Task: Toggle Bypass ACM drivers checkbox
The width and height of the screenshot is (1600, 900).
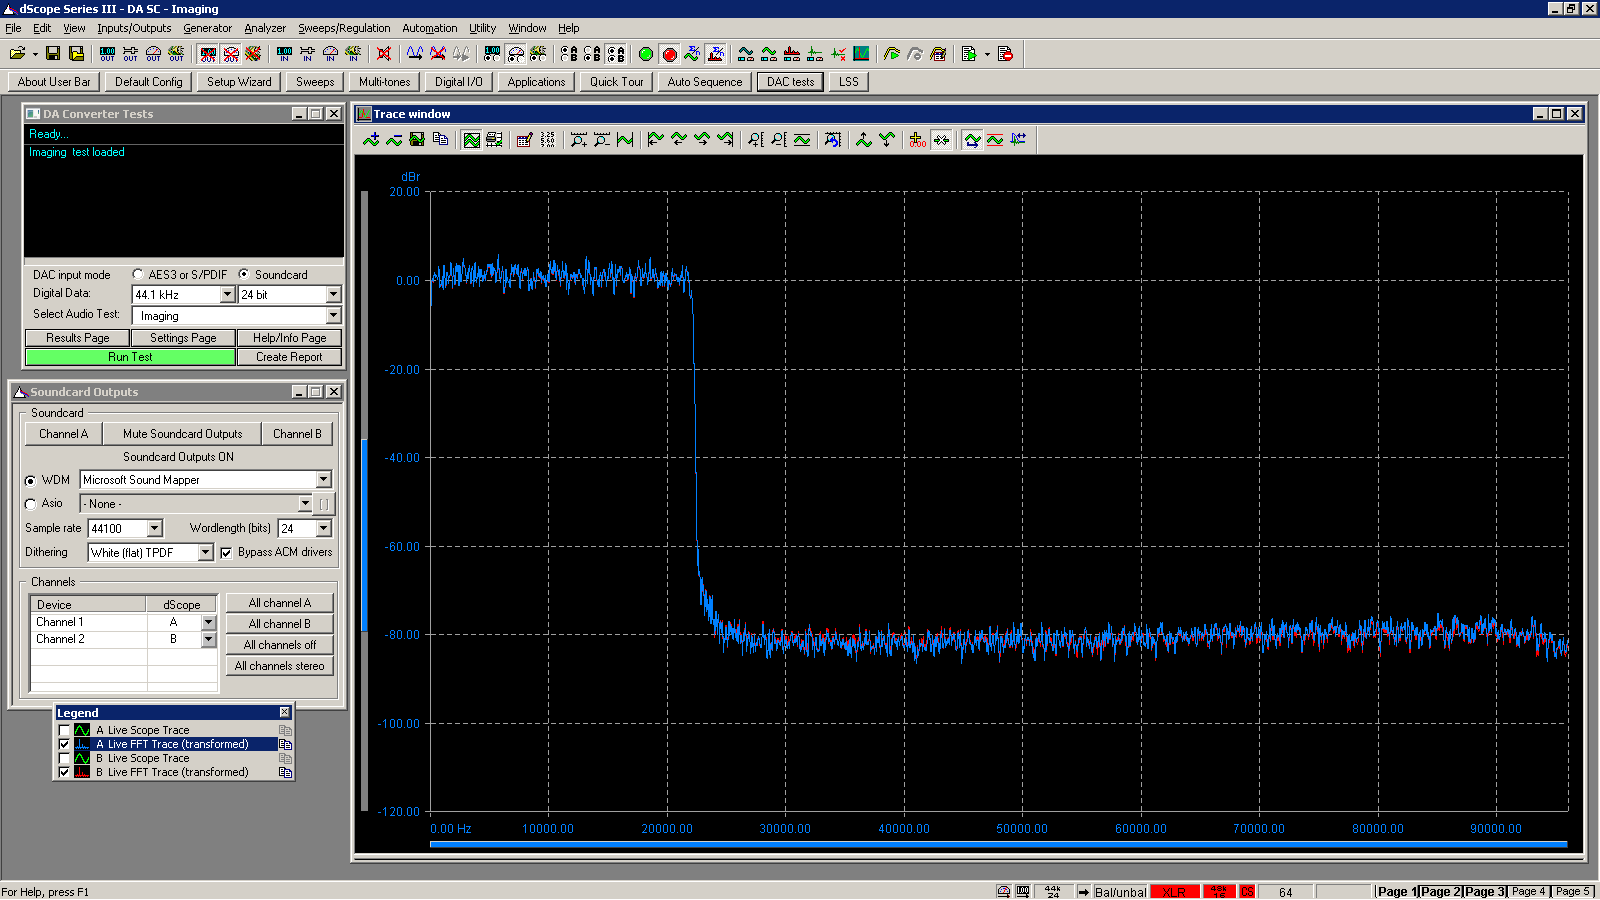Action: click(x=226, y=552)
